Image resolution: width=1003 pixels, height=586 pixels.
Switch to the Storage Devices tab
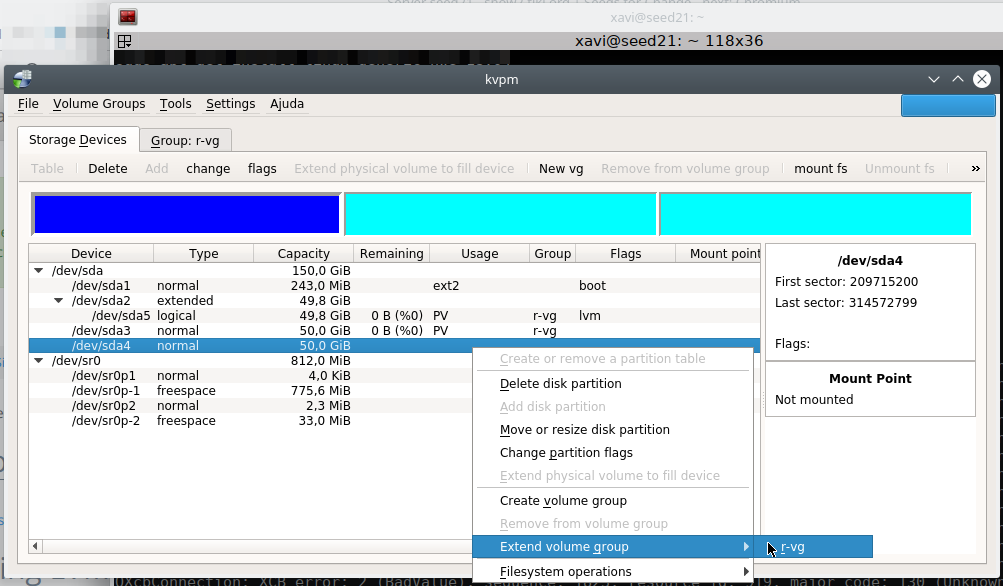pos(78,139)
